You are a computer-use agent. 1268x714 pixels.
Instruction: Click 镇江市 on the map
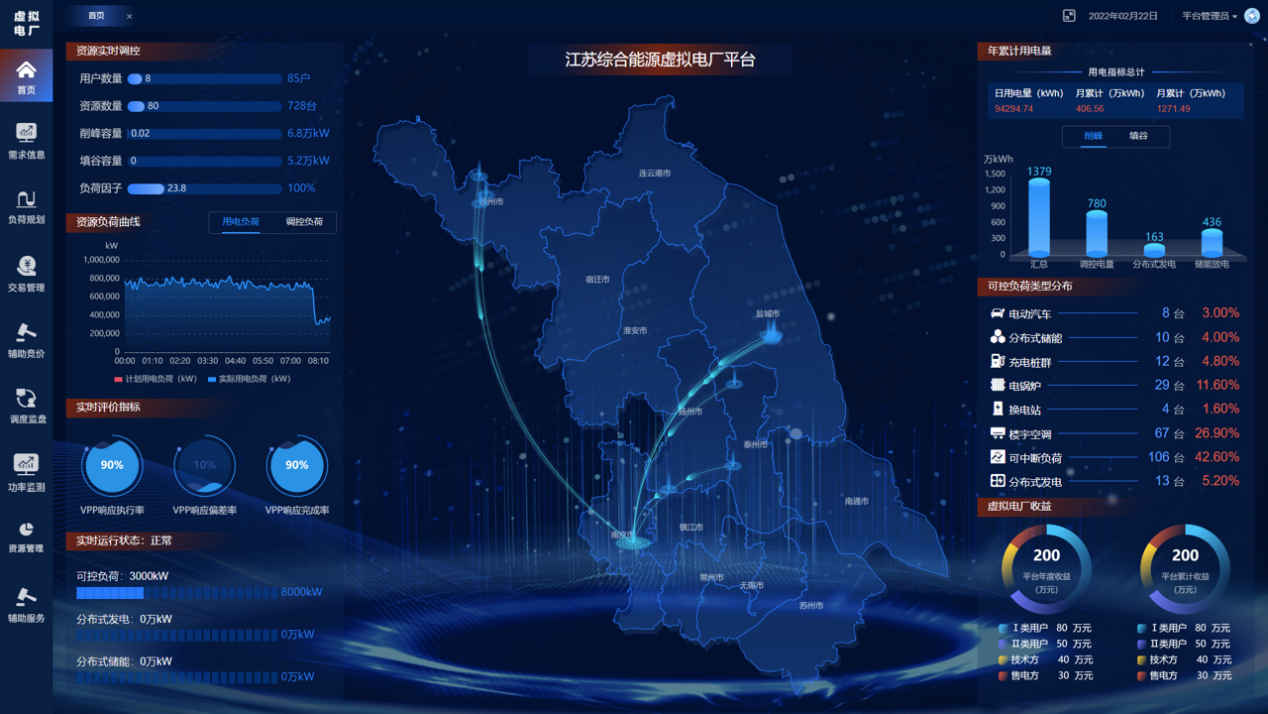click(x=691, y=527)
